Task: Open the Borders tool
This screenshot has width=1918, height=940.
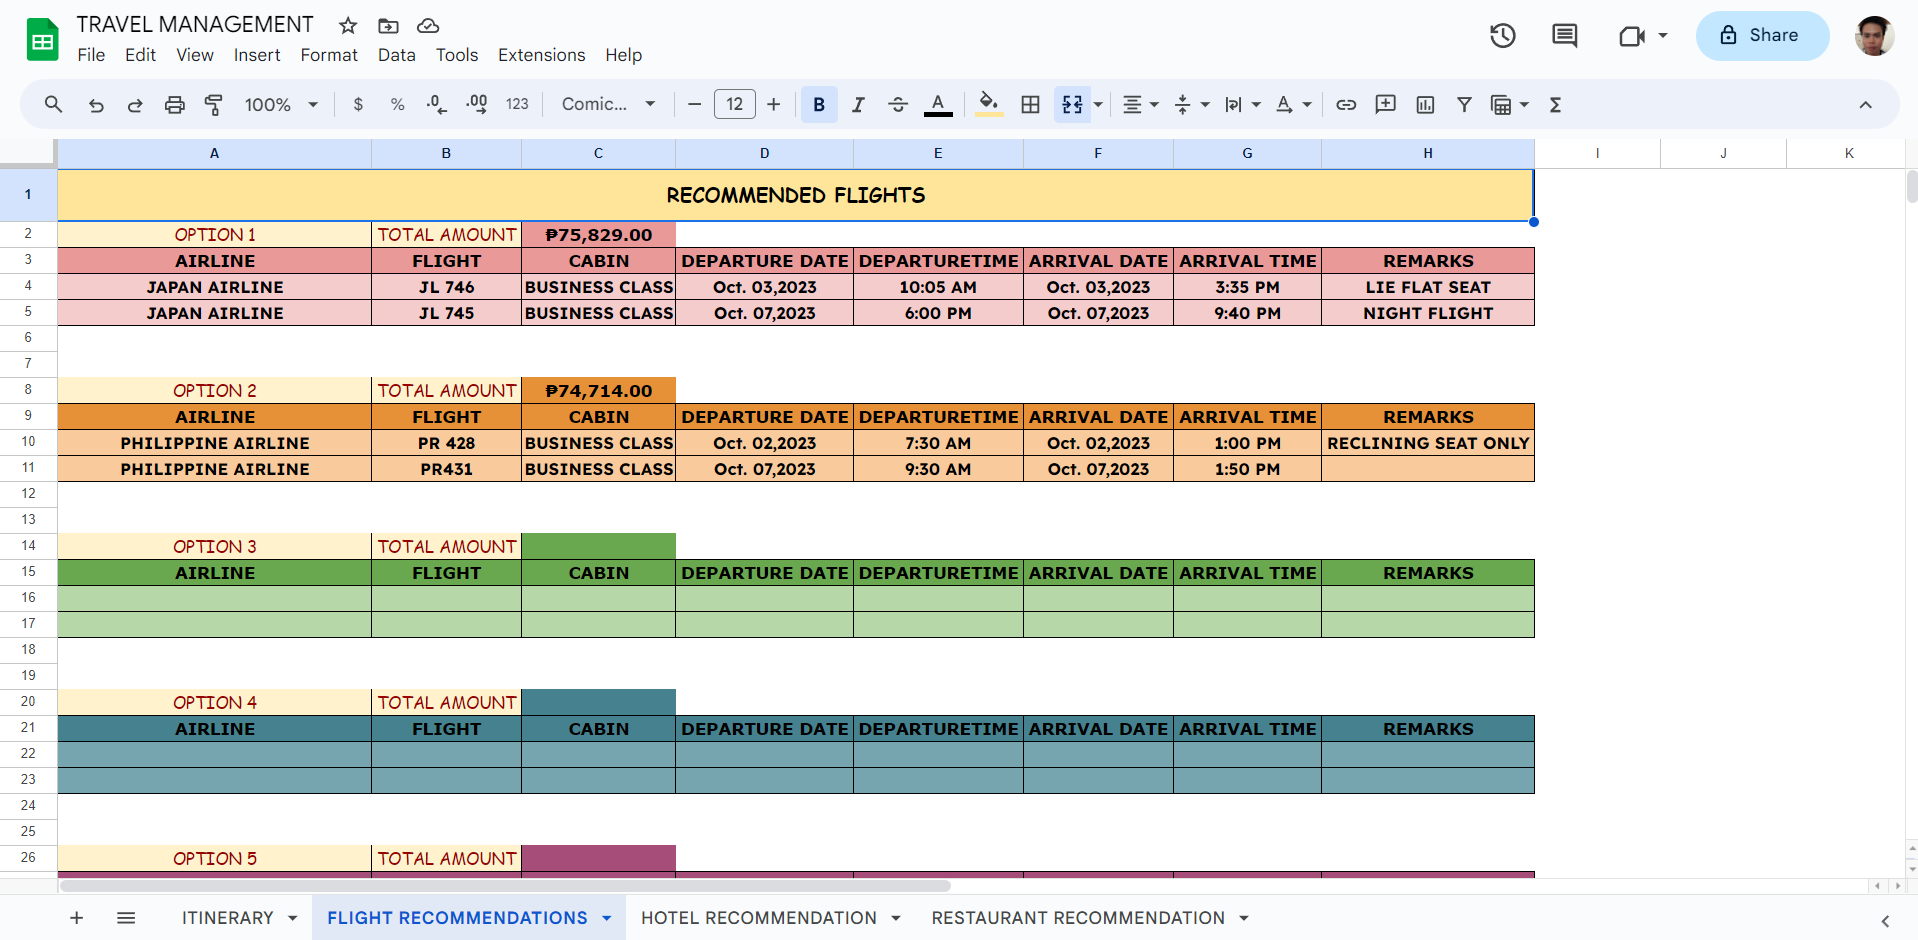Action: [1031, 104]
